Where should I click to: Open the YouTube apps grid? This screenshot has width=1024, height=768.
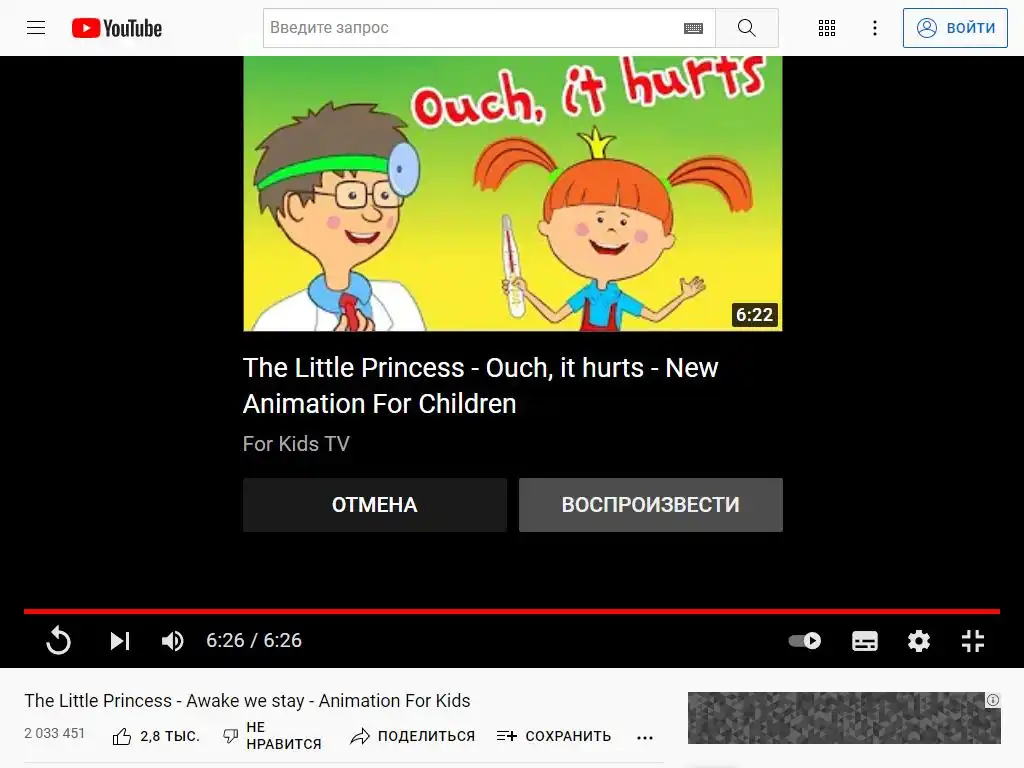click(x=827, y=28)
